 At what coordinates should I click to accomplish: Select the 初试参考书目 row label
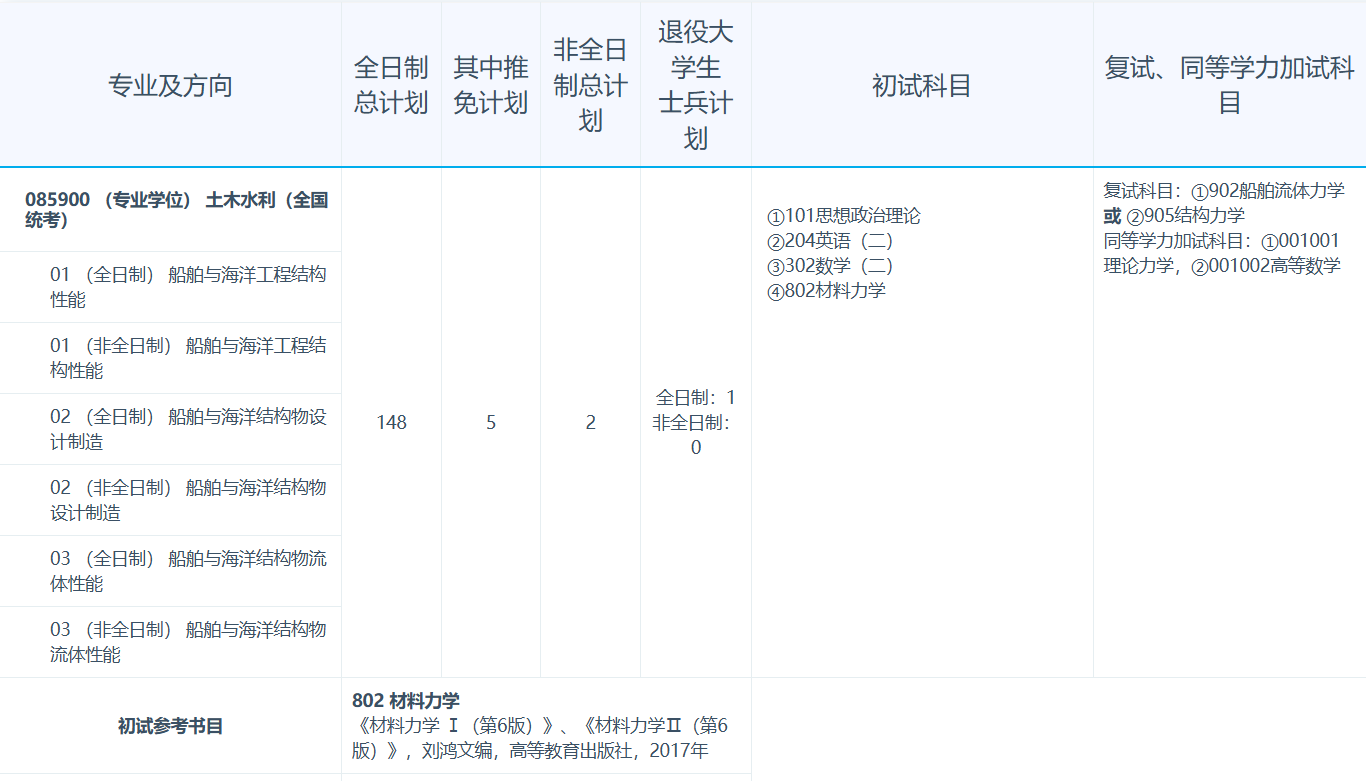[x=170, y=725]
